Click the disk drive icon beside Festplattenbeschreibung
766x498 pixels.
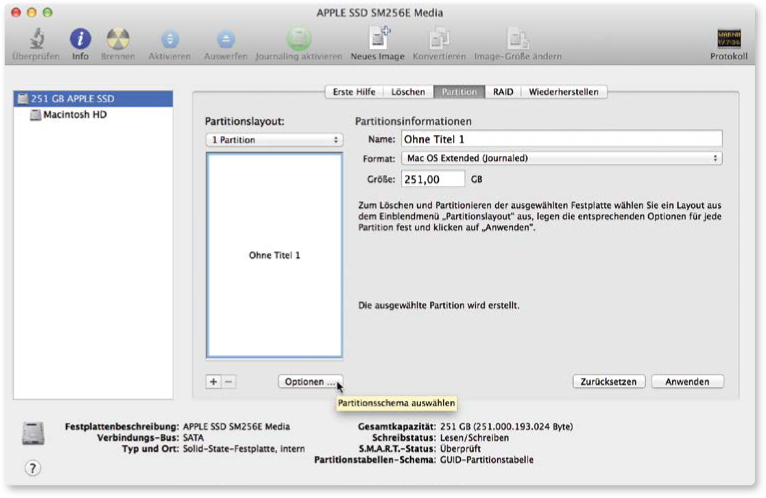(x=33, y=433)
